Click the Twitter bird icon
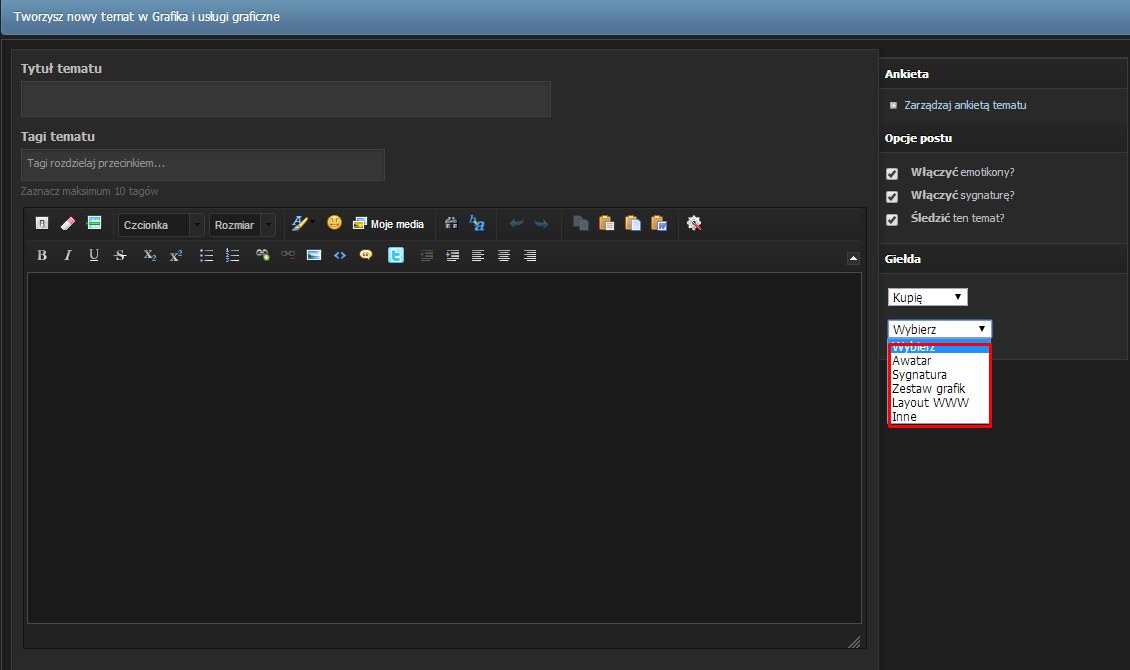 point(396,255)
